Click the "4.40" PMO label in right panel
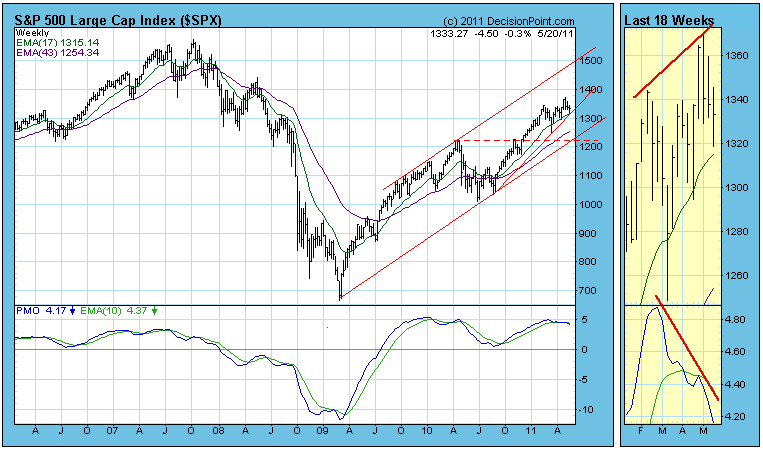Viewport: 763px width, 452px height. [x=735, y=385]
